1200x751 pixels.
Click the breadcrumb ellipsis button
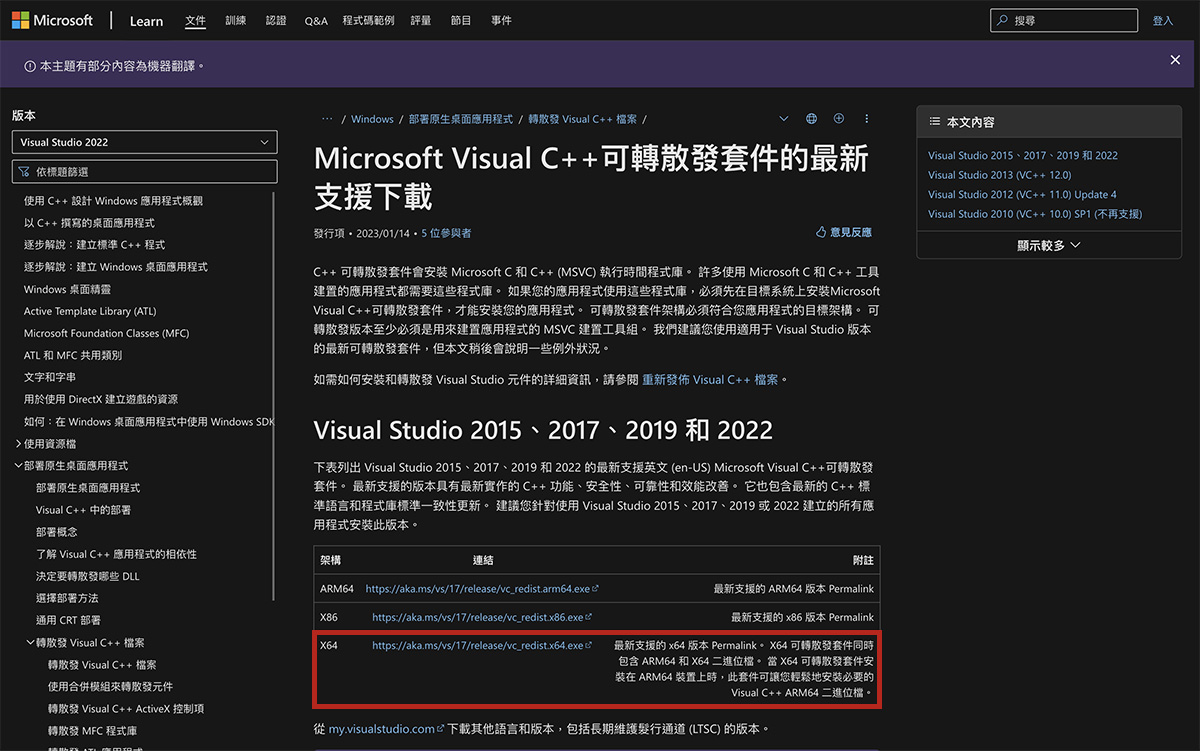(x=326, y=118)
